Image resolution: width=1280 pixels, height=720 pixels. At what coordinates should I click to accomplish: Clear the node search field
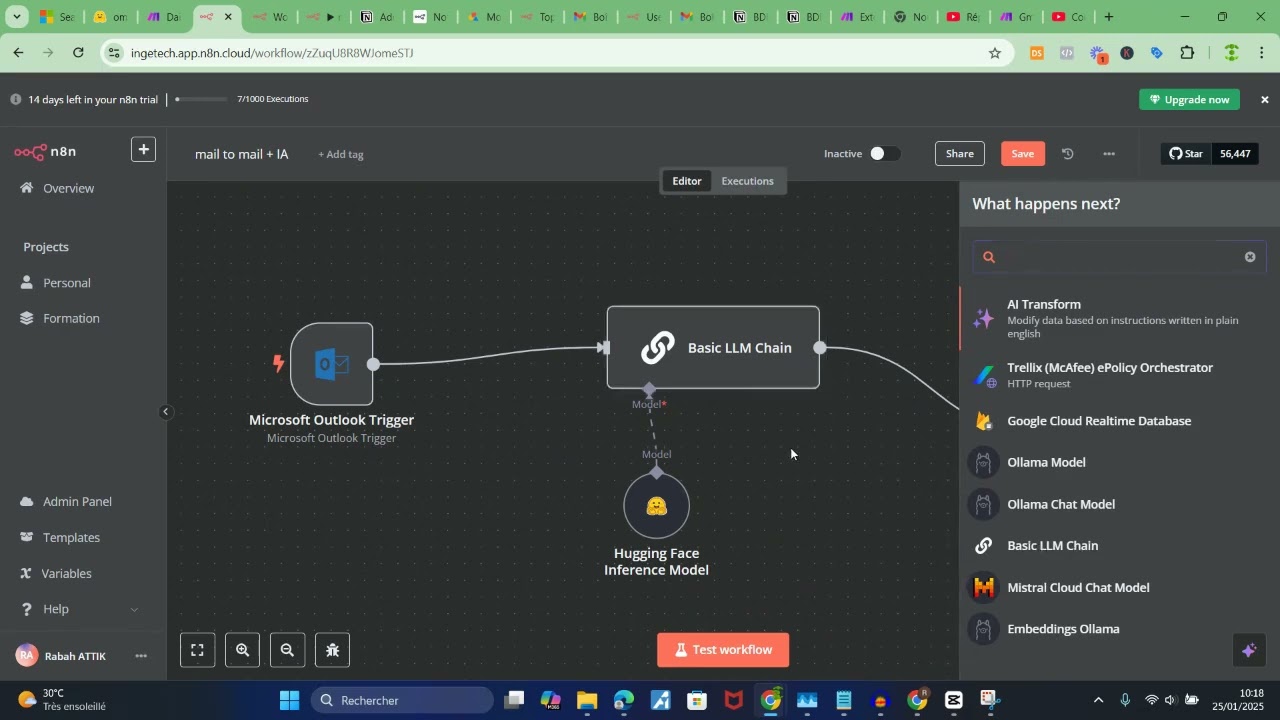1249,257
